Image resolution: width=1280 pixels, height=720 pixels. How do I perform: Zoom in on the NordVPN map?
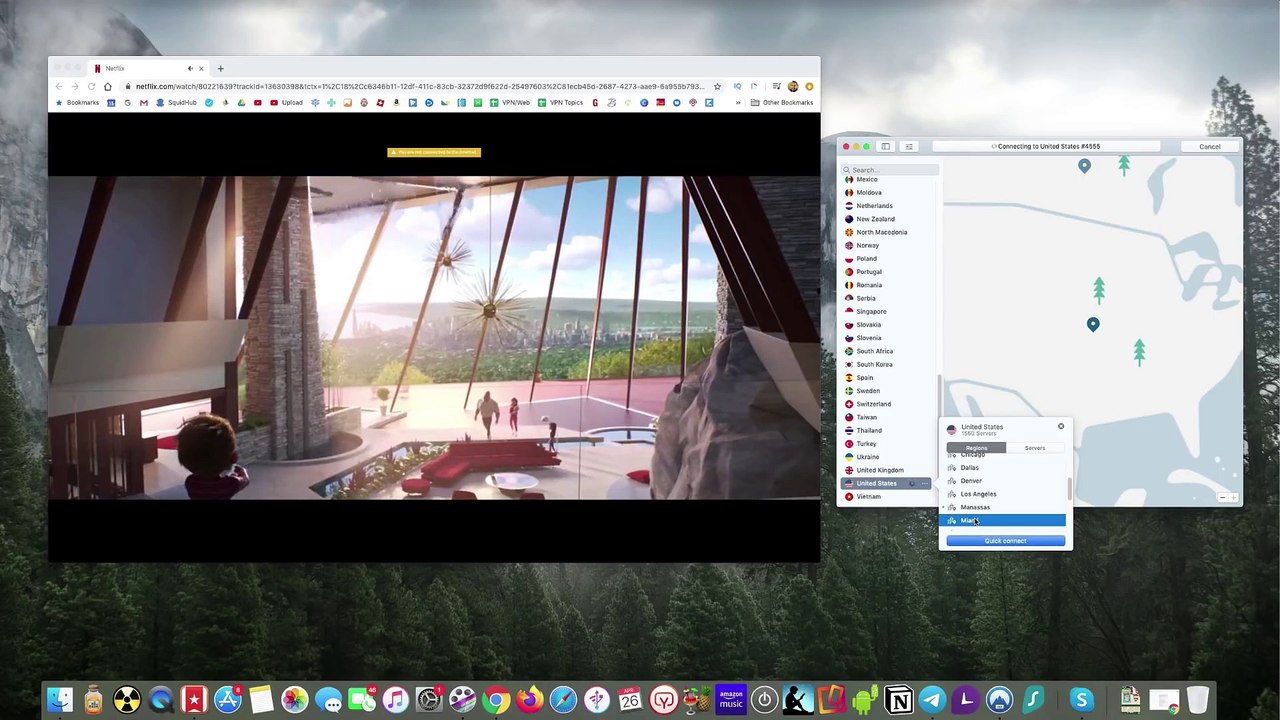tap(1235, 497)
